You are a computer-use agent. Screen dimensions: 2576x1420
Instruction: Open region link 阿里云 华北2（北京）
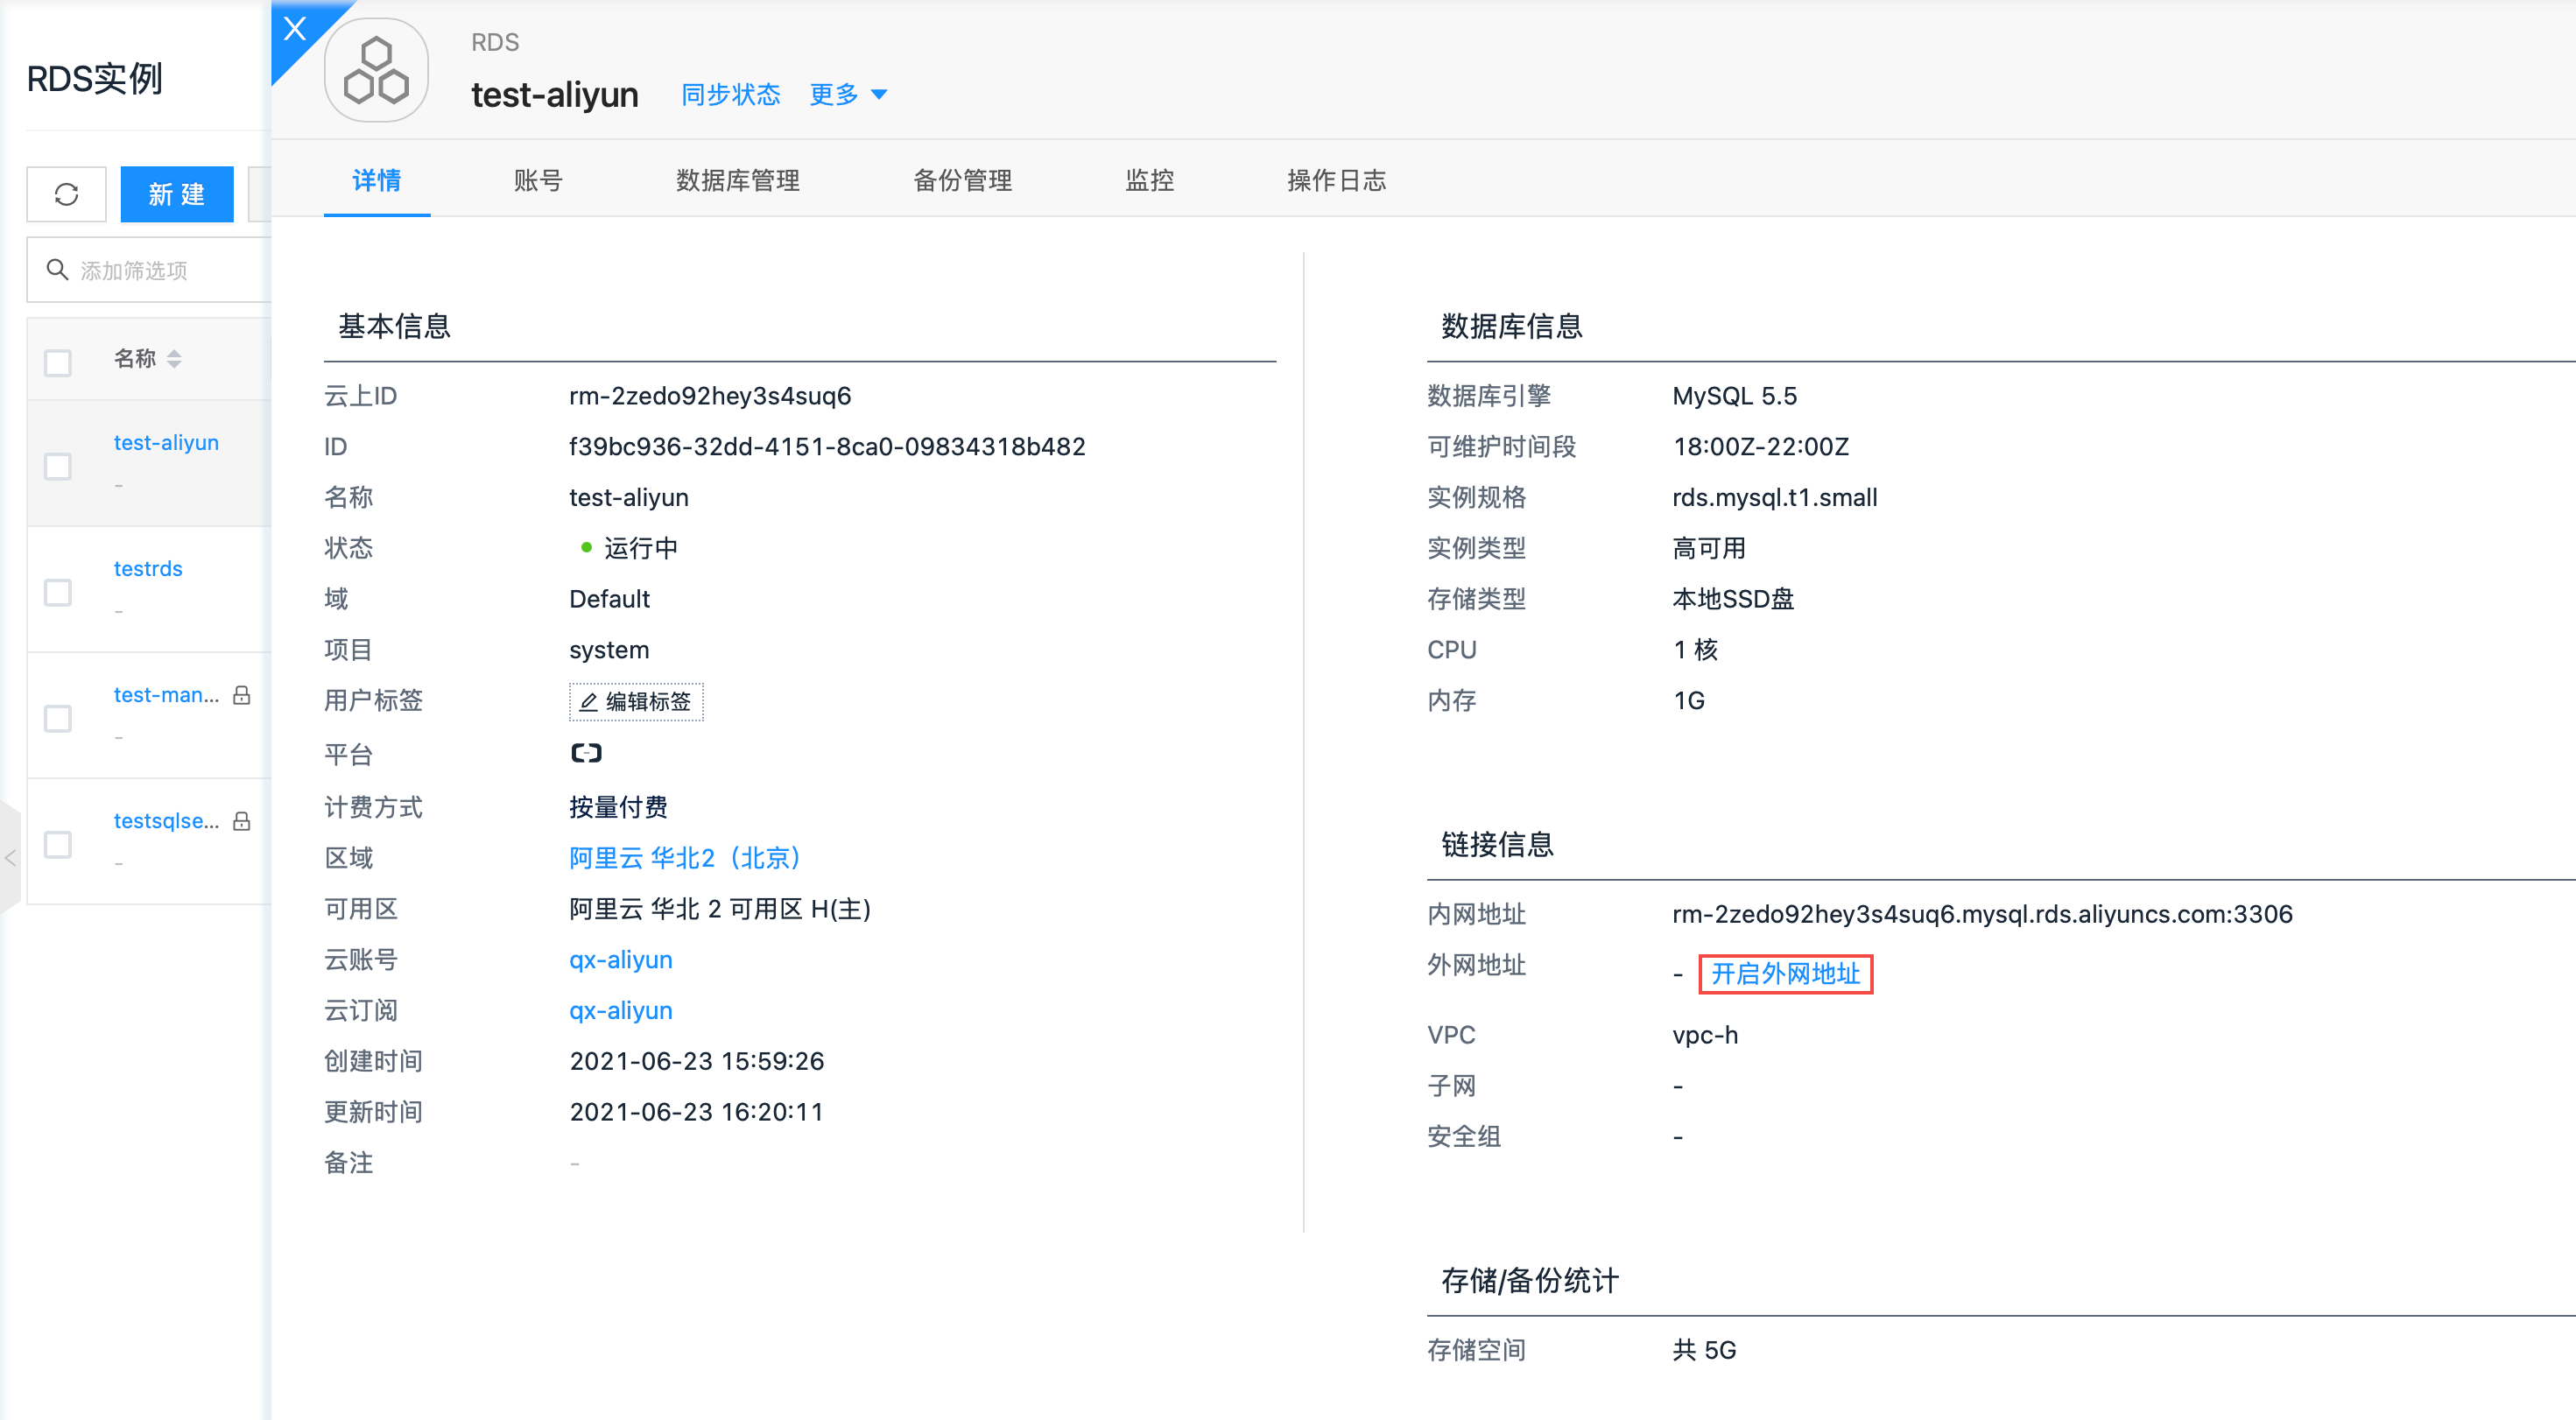pos(685,858)
